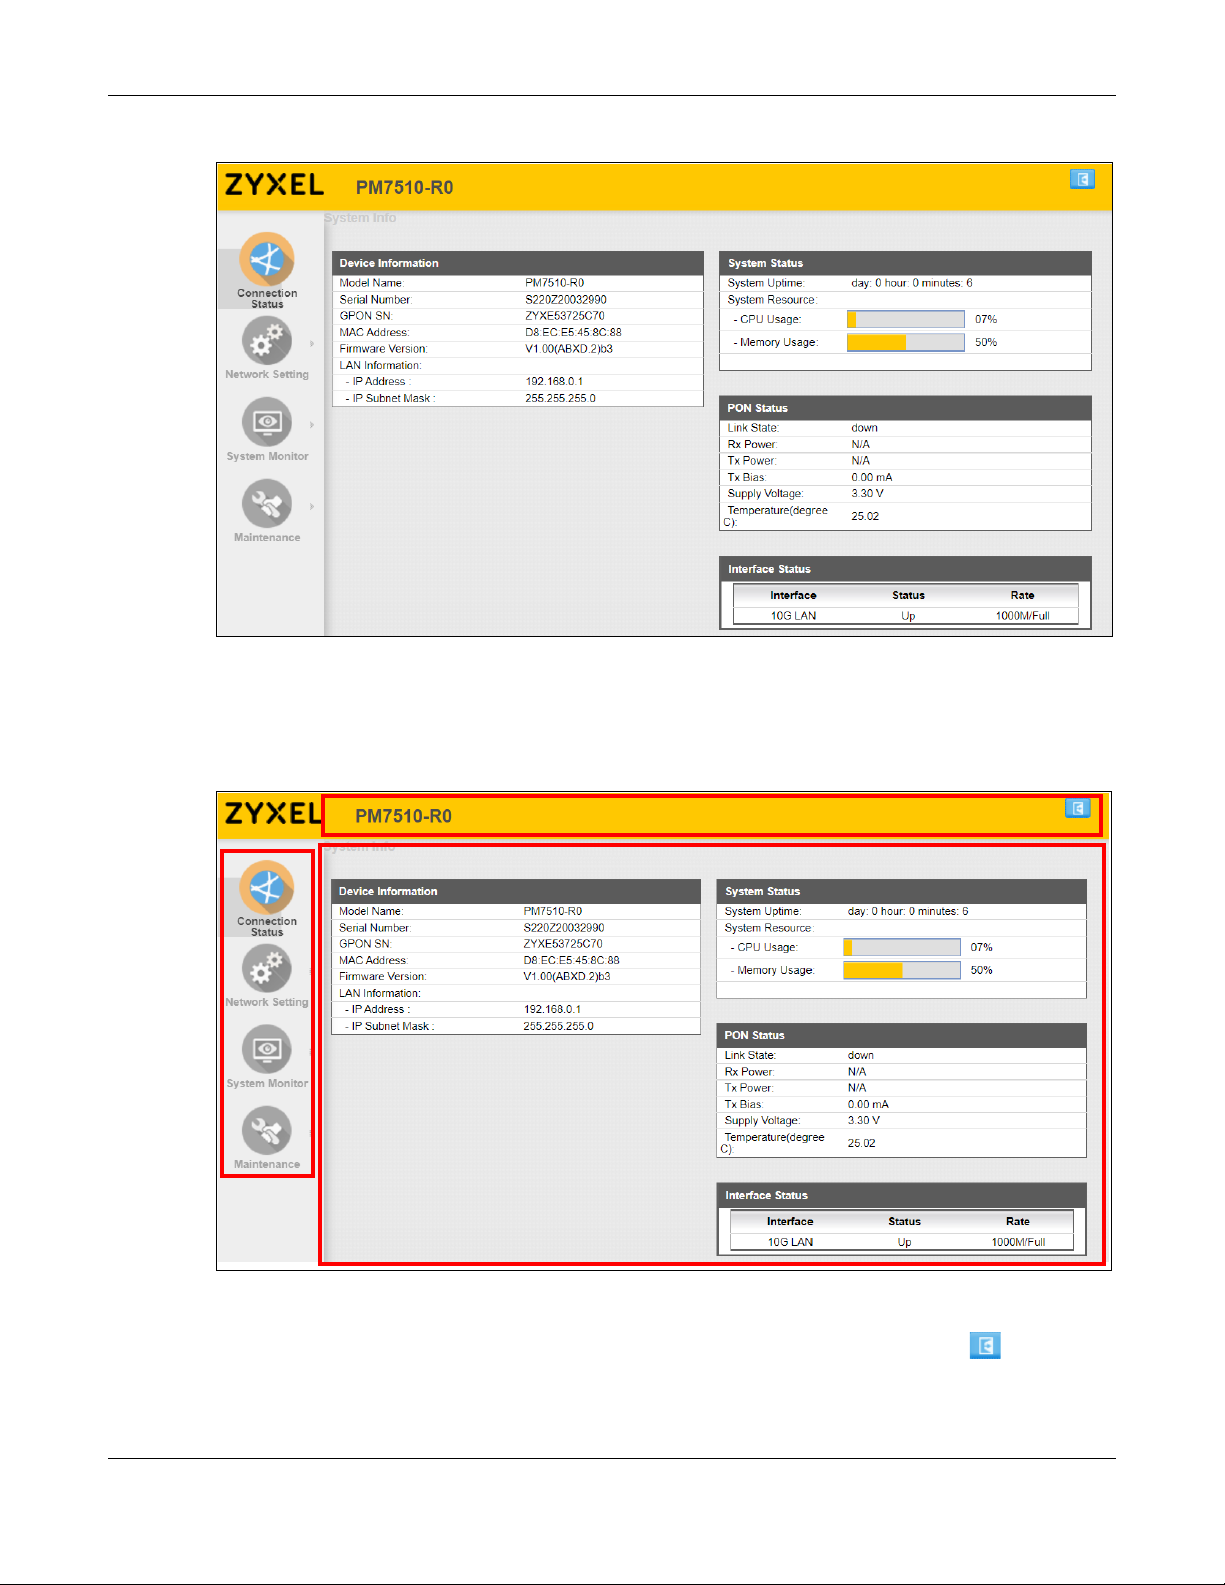Click 07% CPU value in second screenshot
Viewport: 1225px width, 1585px height.
tap(981, 947)
